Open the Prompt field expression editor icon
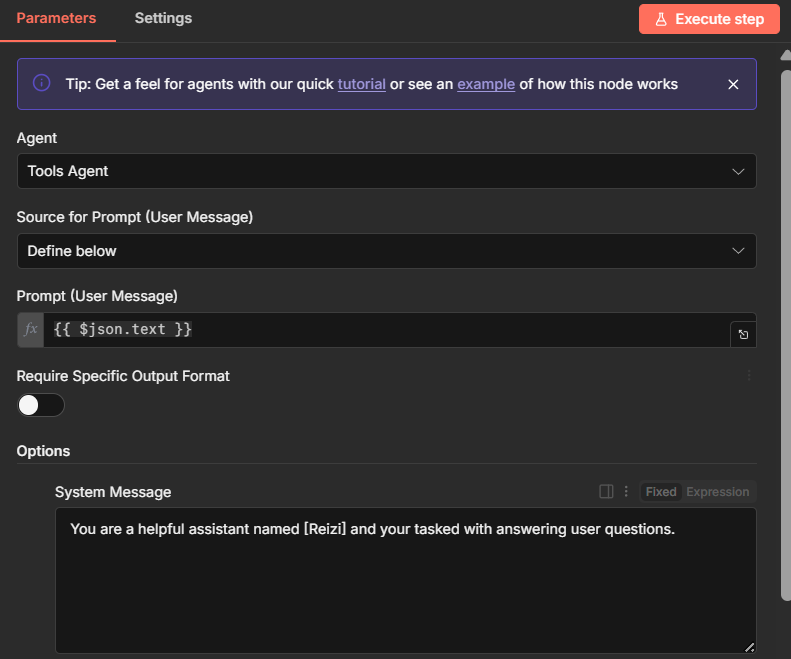This screenshot has width=791, height=659. 743,335
